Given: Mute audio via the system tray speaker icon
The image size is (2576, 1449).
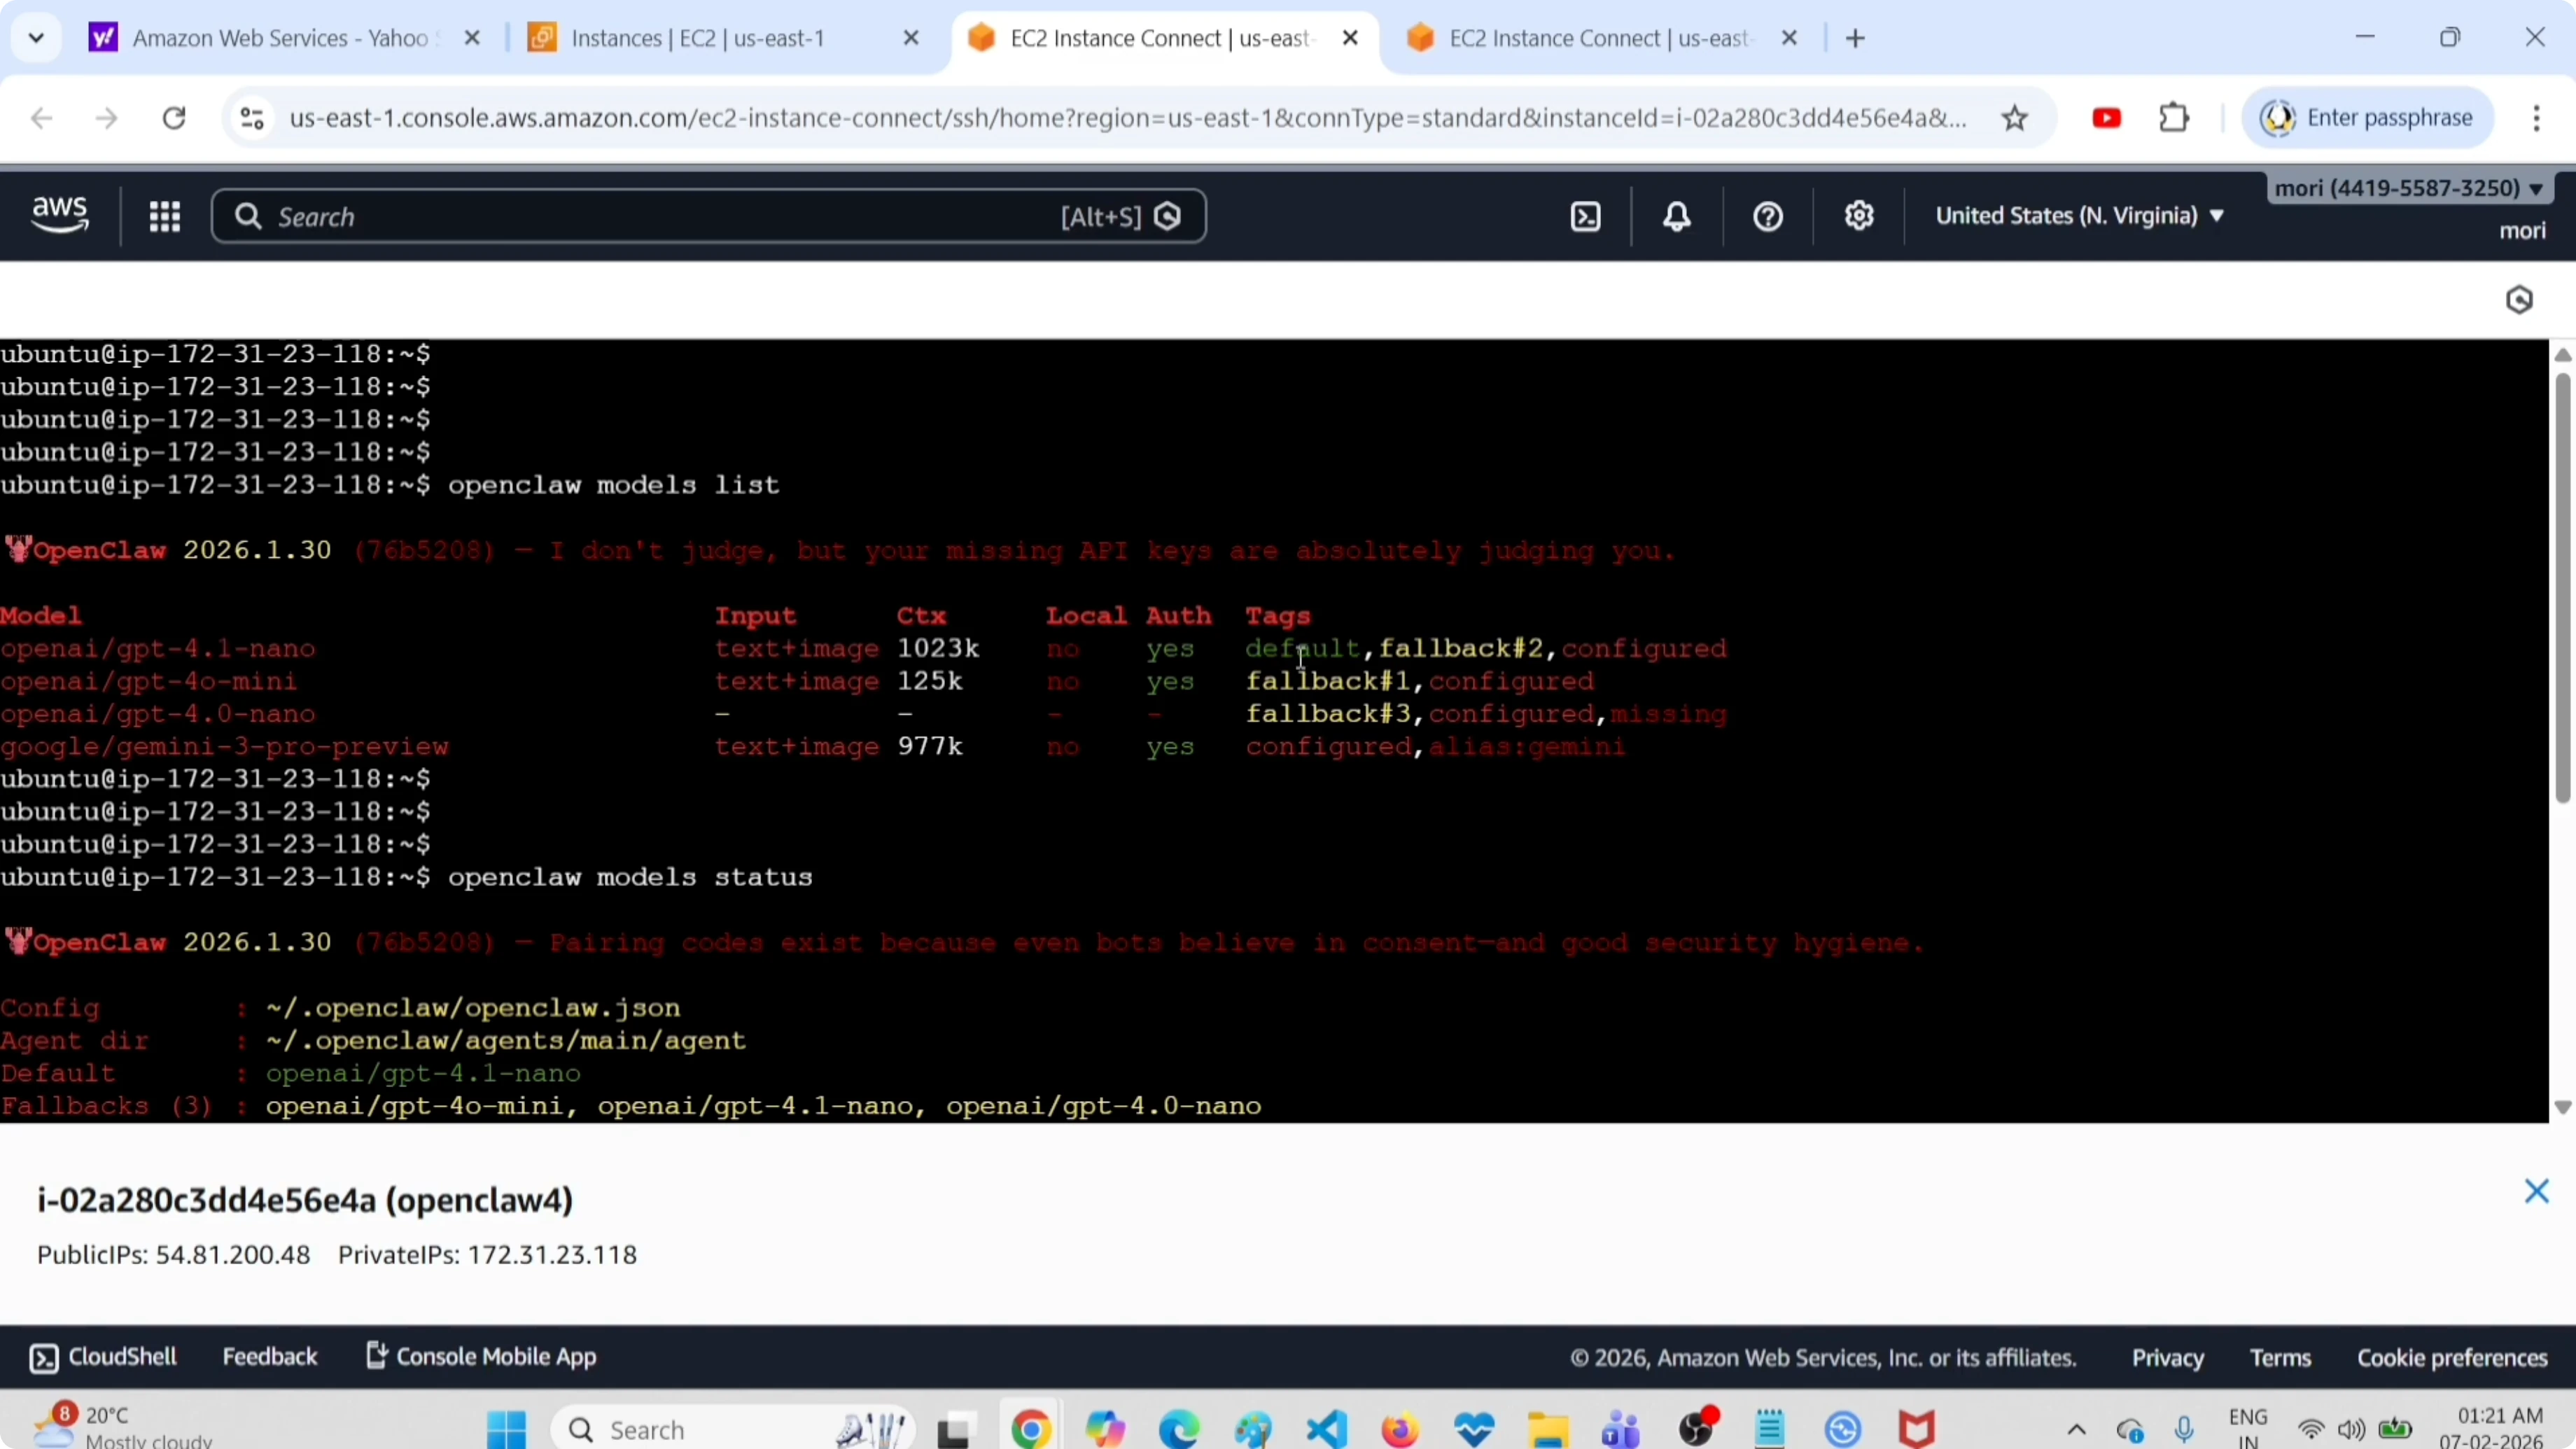Looking at the screenshot, I should (x=2352, y=1428).
